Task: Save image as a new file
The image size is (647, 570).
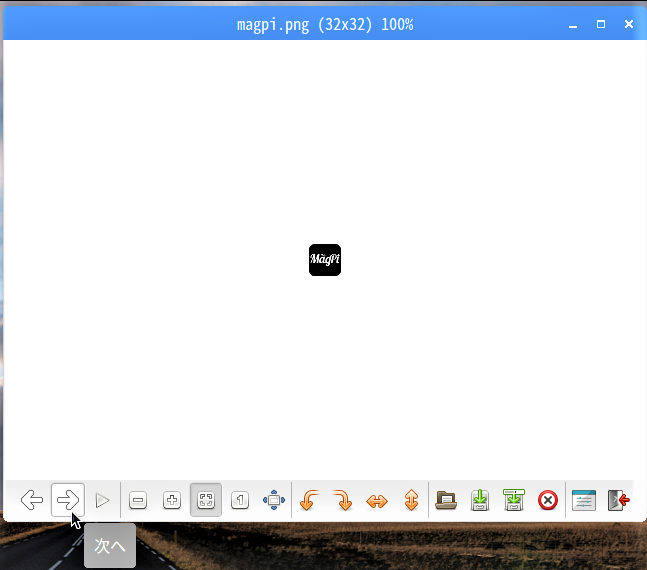Action: click(x=514, y=500)
